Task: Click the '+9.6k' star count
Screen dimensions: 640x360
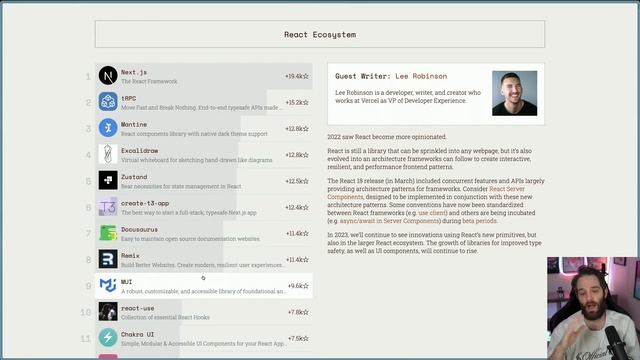Action: pos(295,286)
